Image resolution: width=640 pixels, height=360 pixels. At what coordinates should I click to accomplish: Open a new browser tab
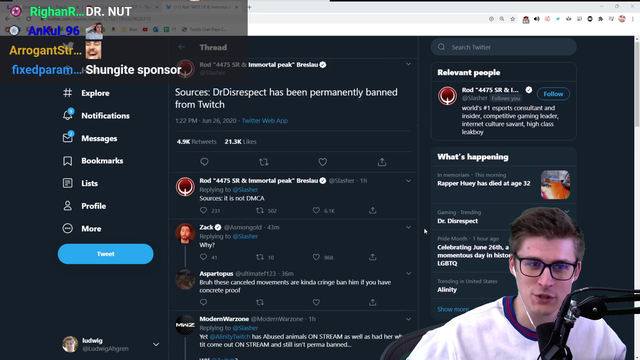coord(249,7)
